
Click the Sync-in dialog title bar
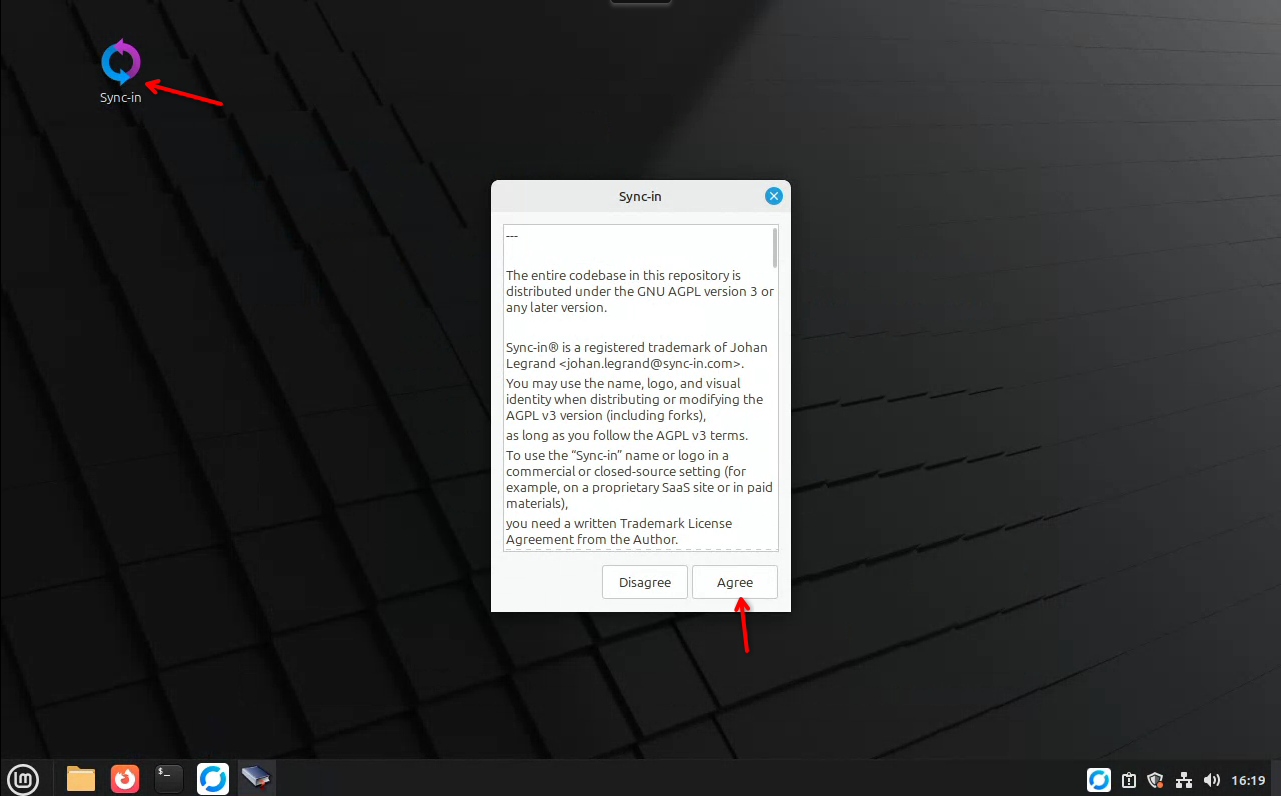point(641,196)
